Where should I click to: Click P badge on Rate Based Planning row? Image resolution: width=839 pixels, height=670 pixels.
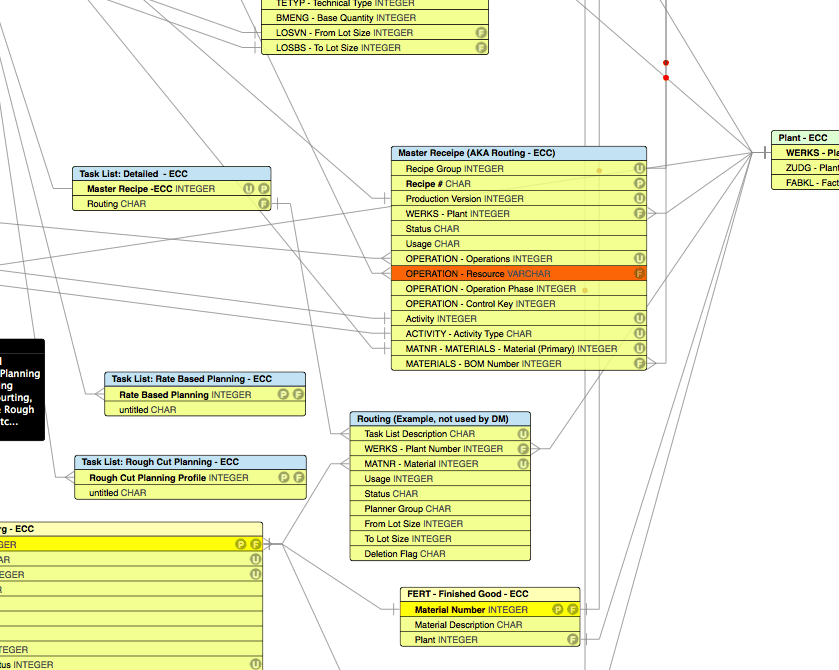(x=283, y=394)
